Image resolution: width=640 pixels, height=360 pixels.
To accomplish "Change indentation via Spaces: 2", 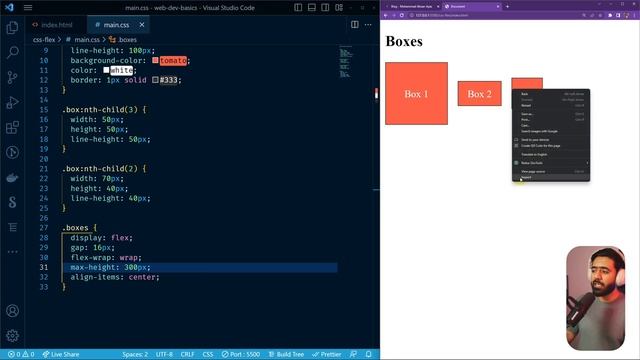I will click(x=135, y=354).
